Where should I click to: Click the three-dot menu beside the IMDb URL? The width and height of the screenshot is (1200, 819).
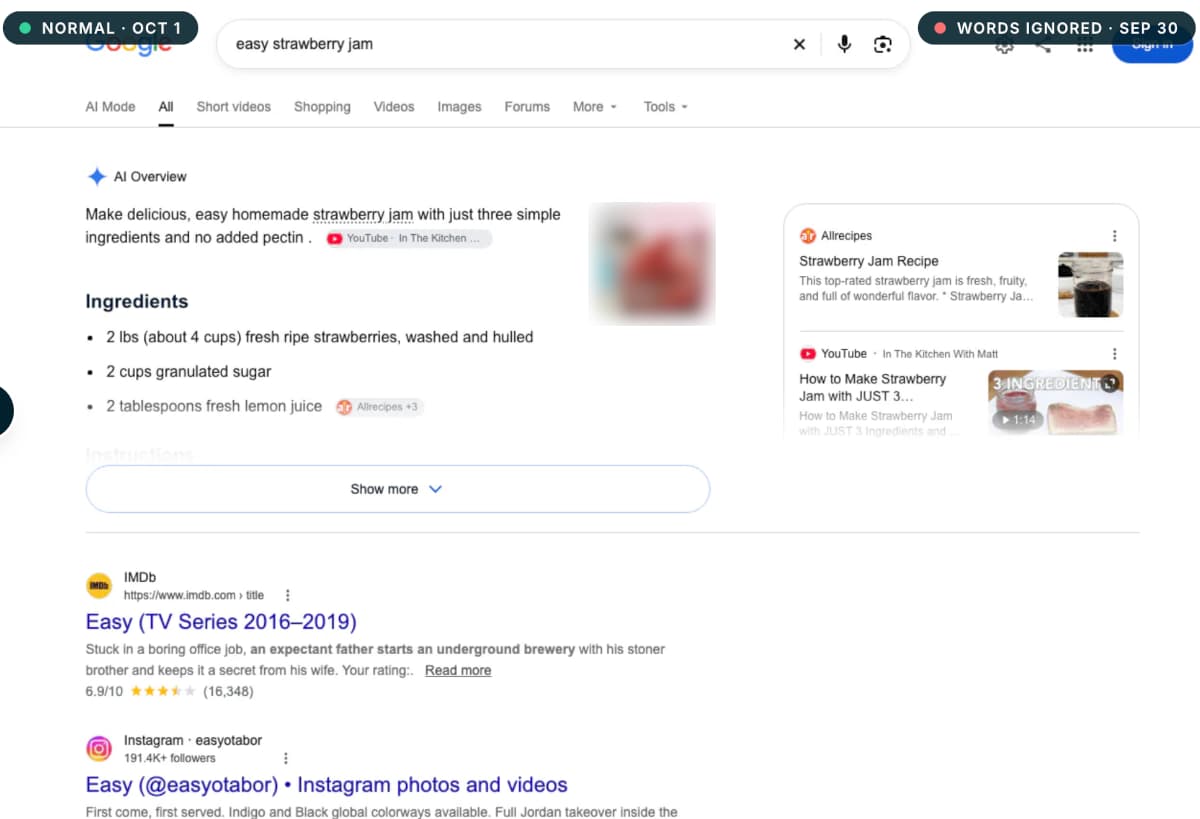(x=287, y=595)
